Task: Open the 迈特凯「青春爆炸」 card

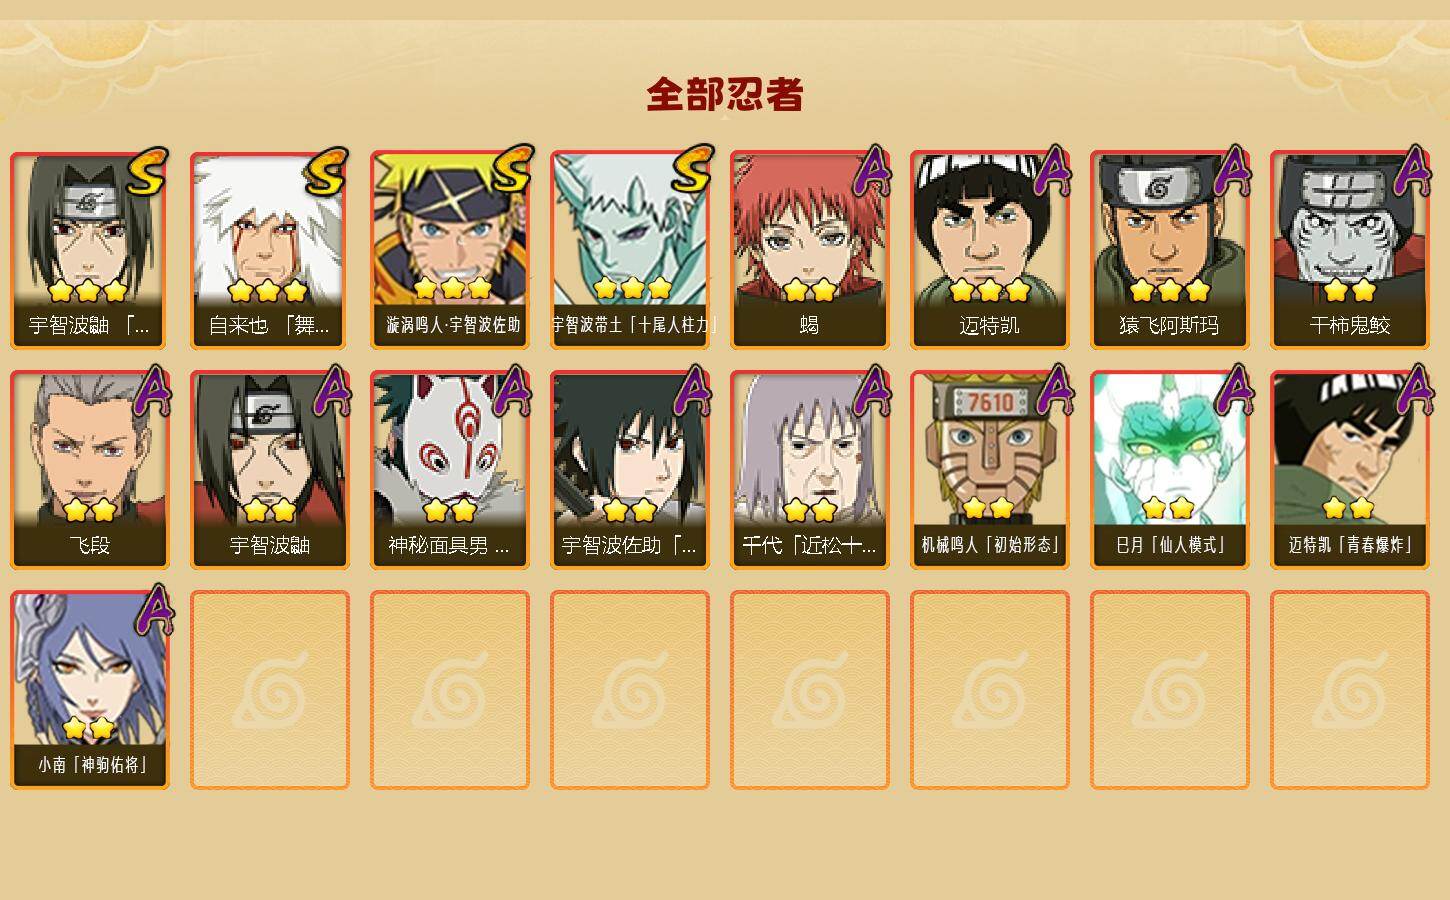Action: pos(1350,470)
